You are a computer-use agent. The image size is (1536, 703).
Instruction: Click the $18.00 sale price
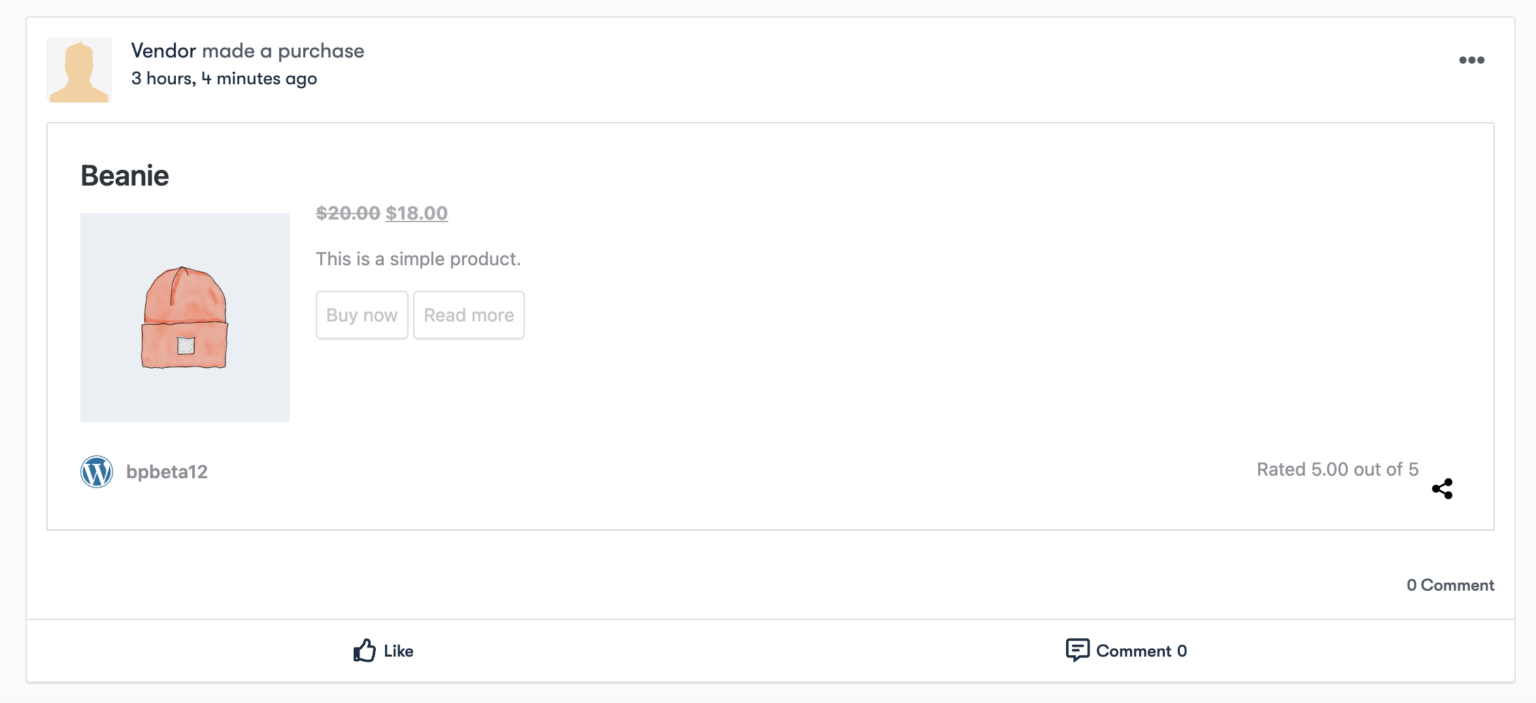[417, 213]
